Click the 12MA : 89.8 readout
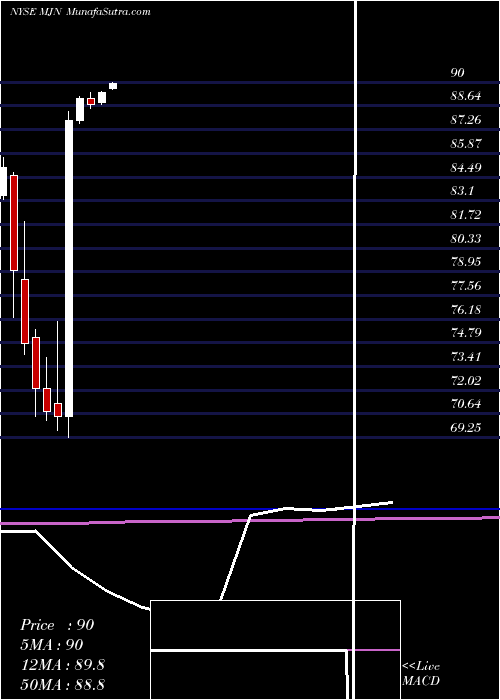This screenshot has height=700, width=500. click(62, 665)
